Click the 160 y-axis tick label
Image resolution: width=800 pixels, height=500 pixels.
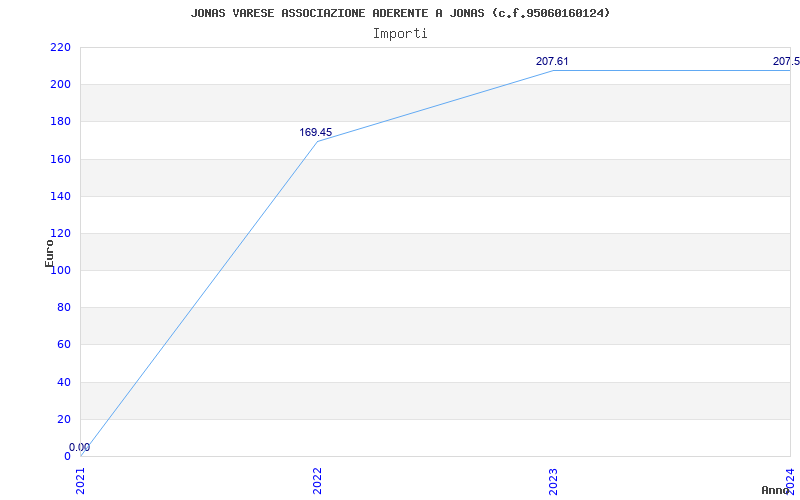pyautogui.click(x=60, y=159)
